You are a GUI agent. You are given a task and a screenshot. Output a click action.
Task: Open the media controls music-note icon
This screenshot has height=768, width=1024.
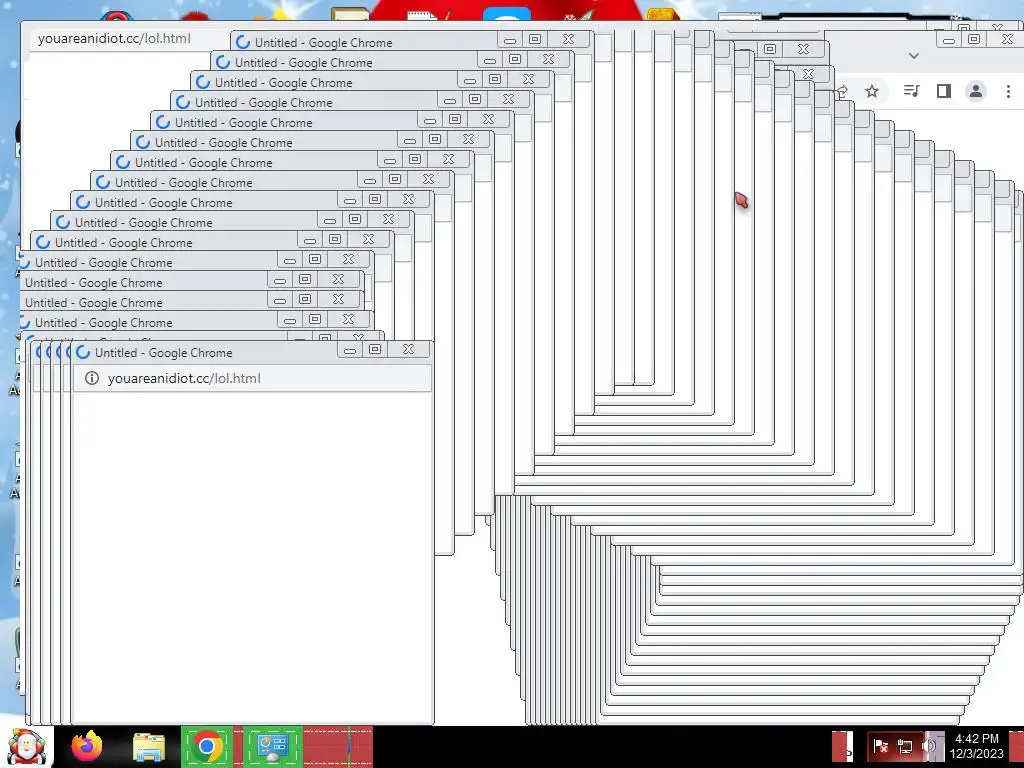click(x=912, y=91)
